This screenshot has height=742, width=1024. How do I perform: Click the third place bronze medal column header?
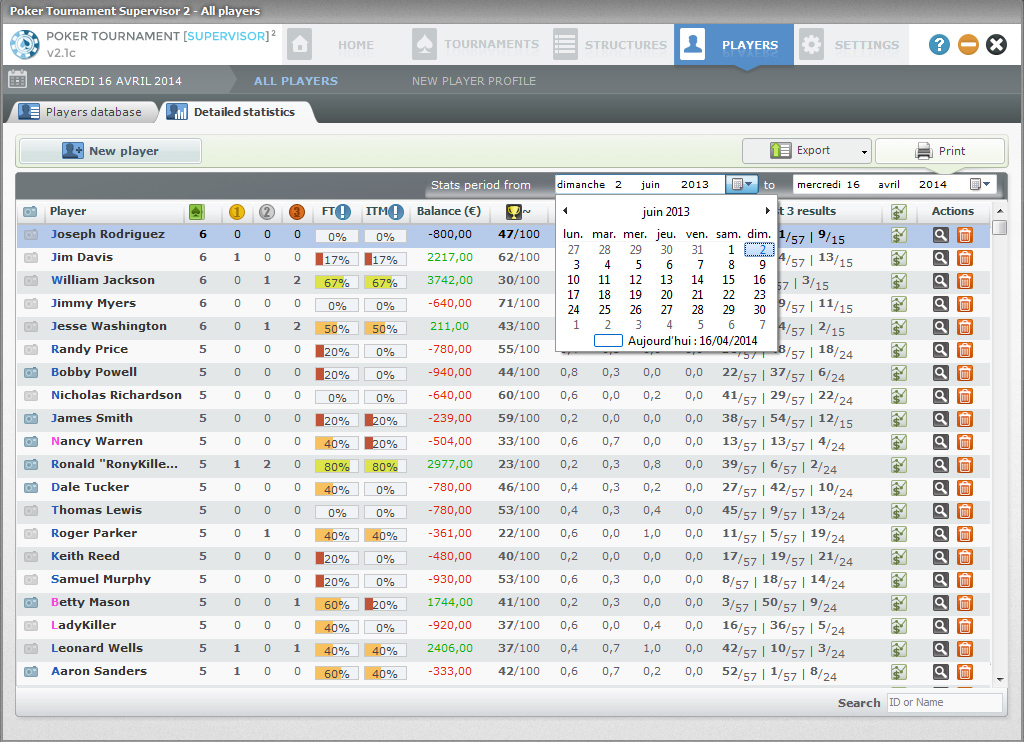click(x=296, y=212)
